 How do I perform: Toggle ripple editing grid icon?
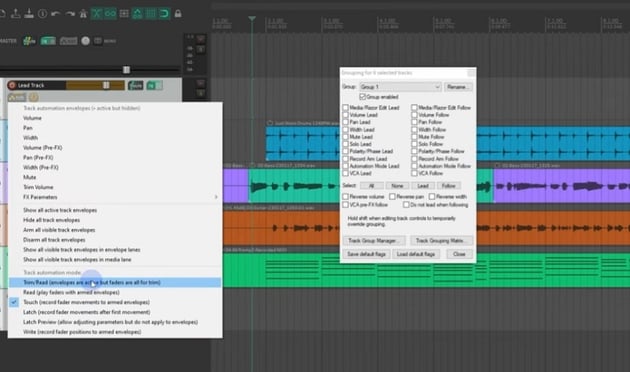tap(124, 14)
